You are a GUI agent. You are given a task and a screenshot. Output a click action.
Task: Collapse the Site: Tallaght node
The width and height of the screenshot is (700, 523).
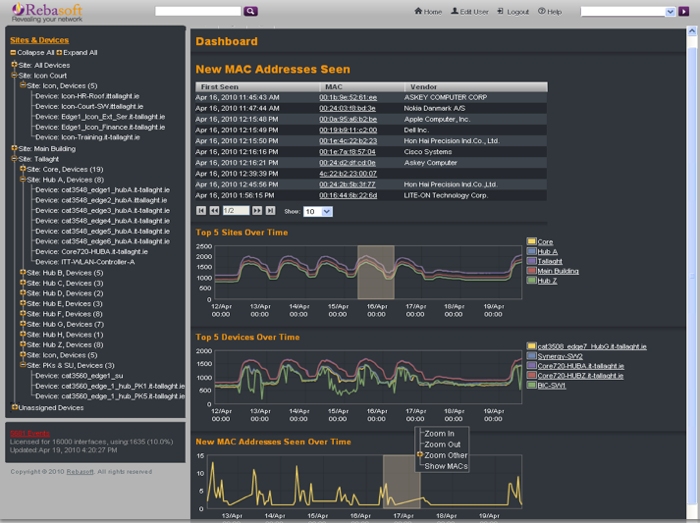tap(14, 158)
